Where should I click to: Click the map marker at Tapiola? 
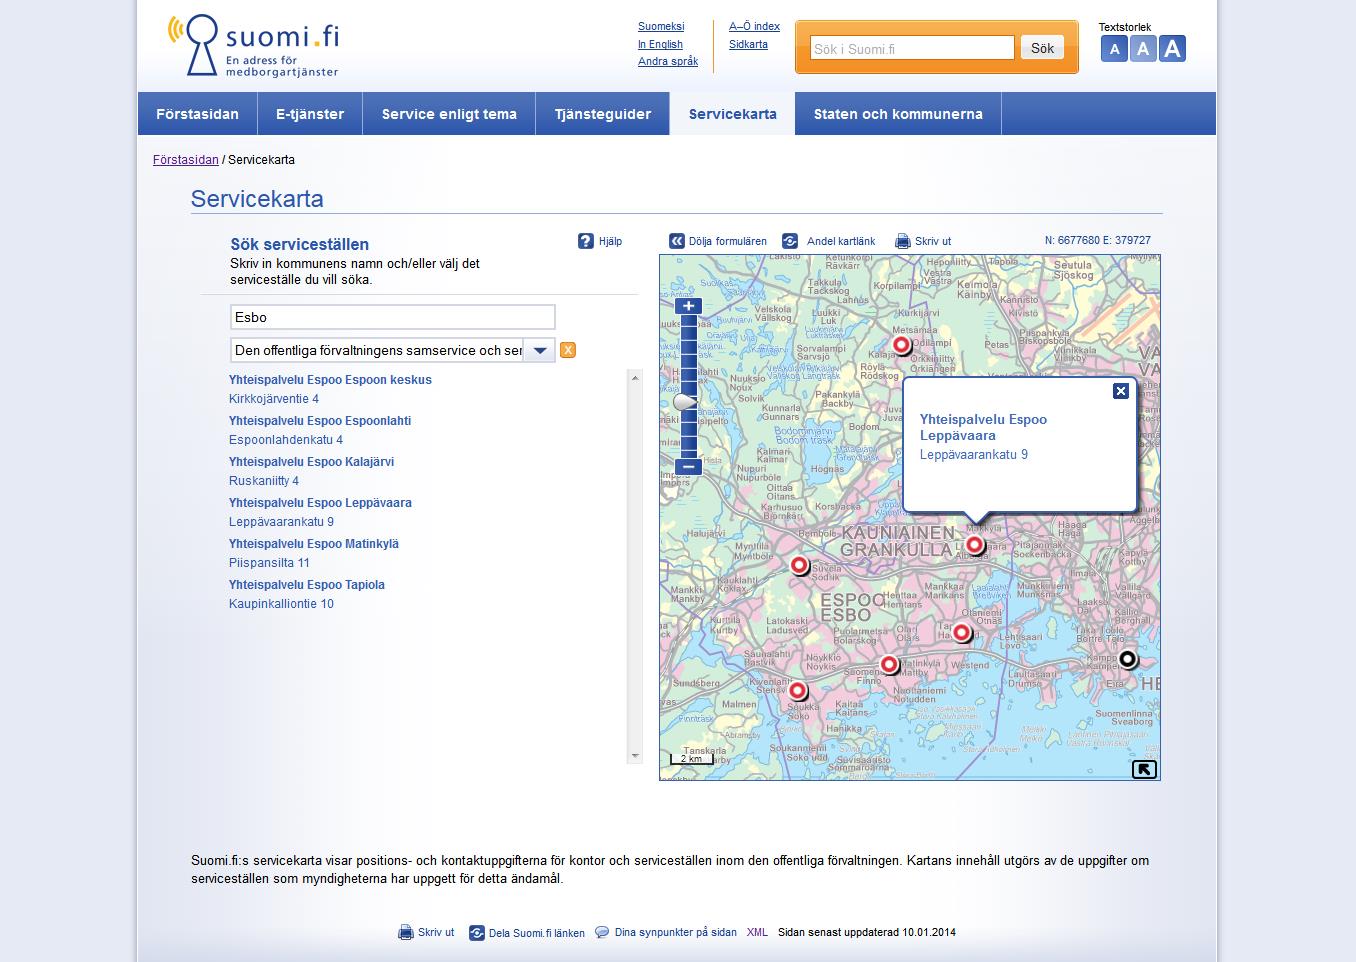click(x=961, y=633)
